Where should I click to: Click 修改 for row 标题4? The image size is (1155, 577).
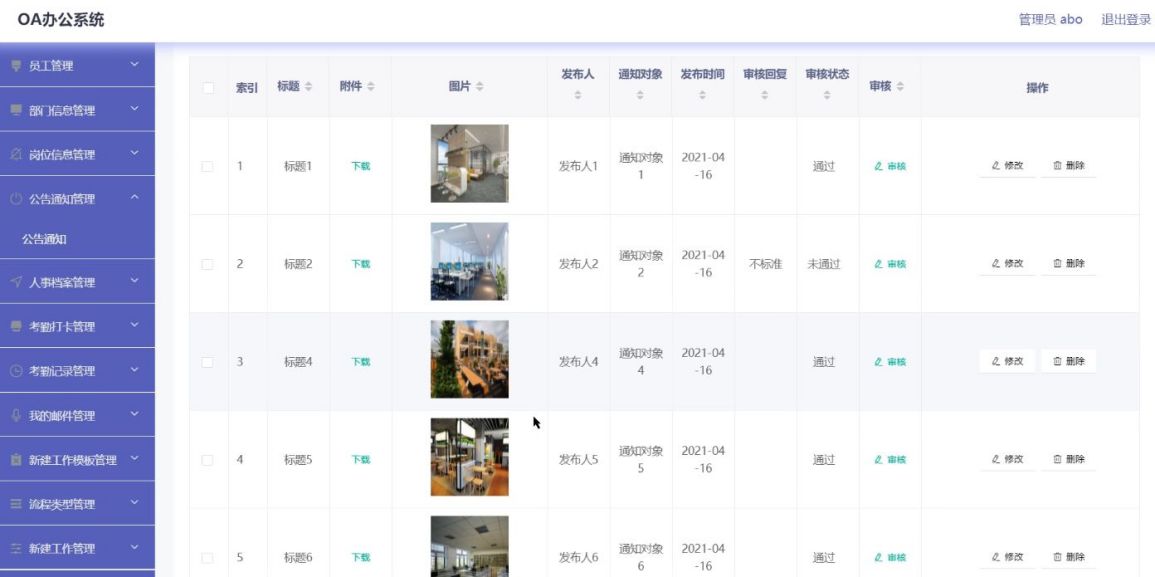pyautogui.click(x=1007, y=361)
